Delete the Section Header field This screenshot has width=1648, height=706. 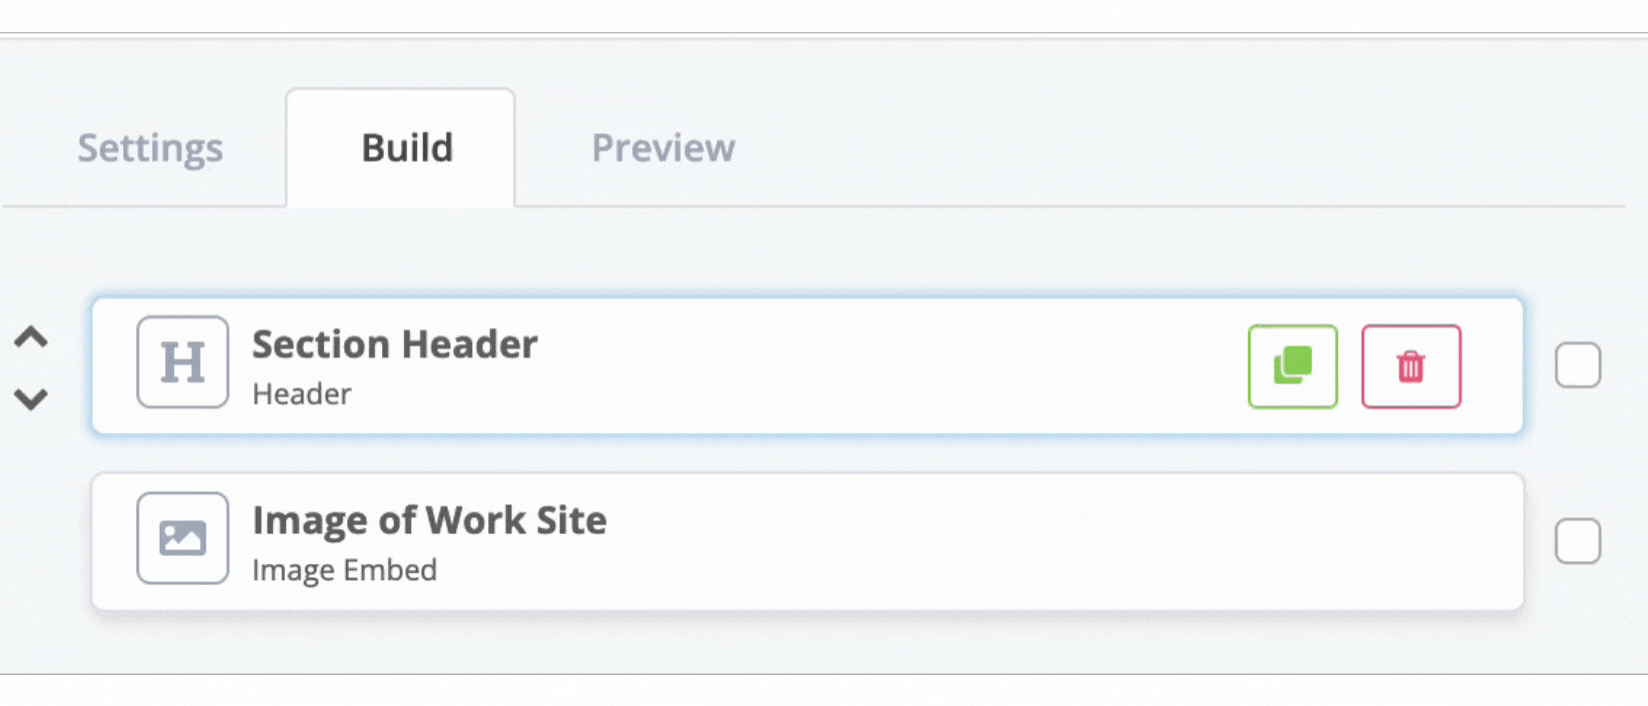click(1411, 366)
